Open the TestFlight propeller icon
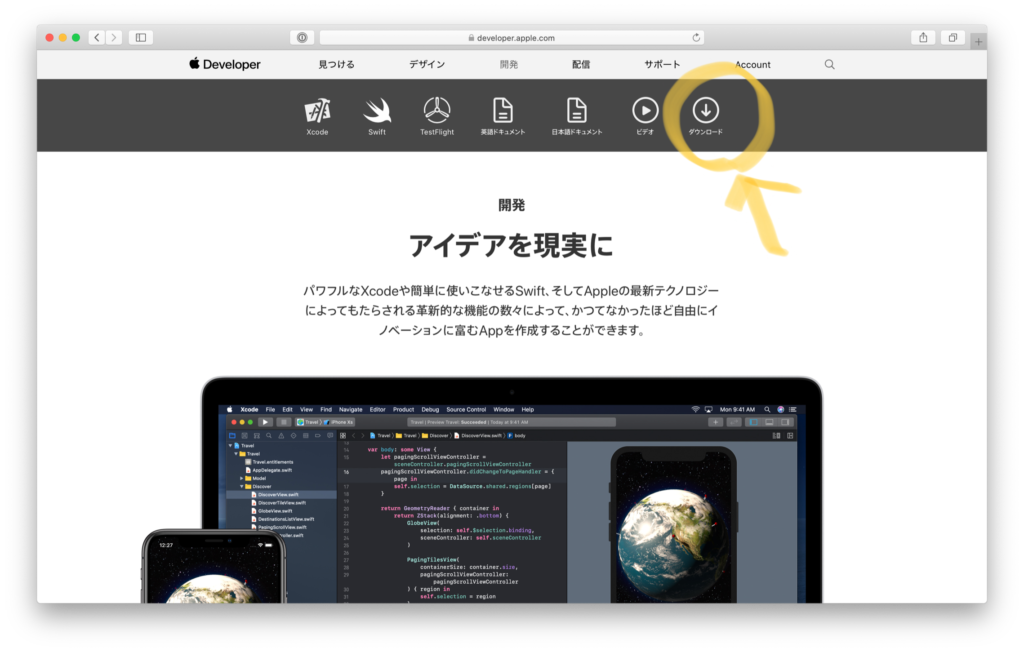This screenshot has height=652, width=1024. click(x=436, y=111)
